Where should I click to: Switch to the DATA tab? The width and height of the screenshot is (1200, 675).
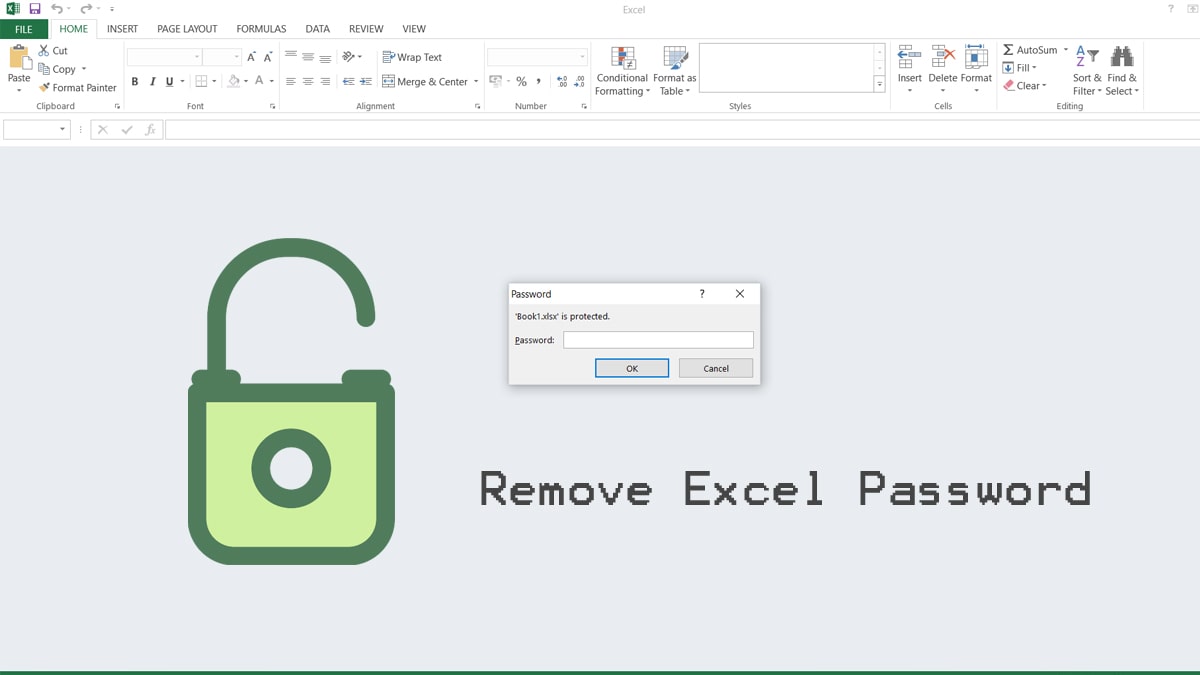(318, 29)
